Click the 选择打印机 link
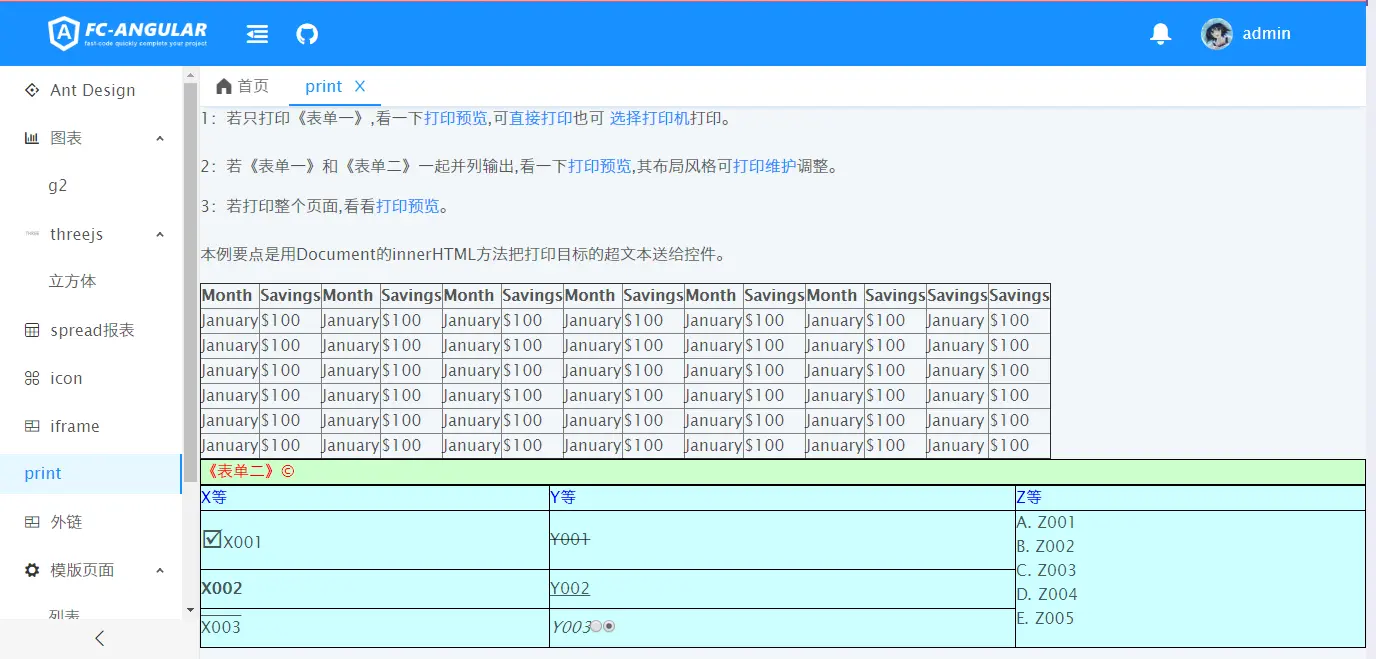Screen dimensions: 1376x659 [x=650, y=118]
